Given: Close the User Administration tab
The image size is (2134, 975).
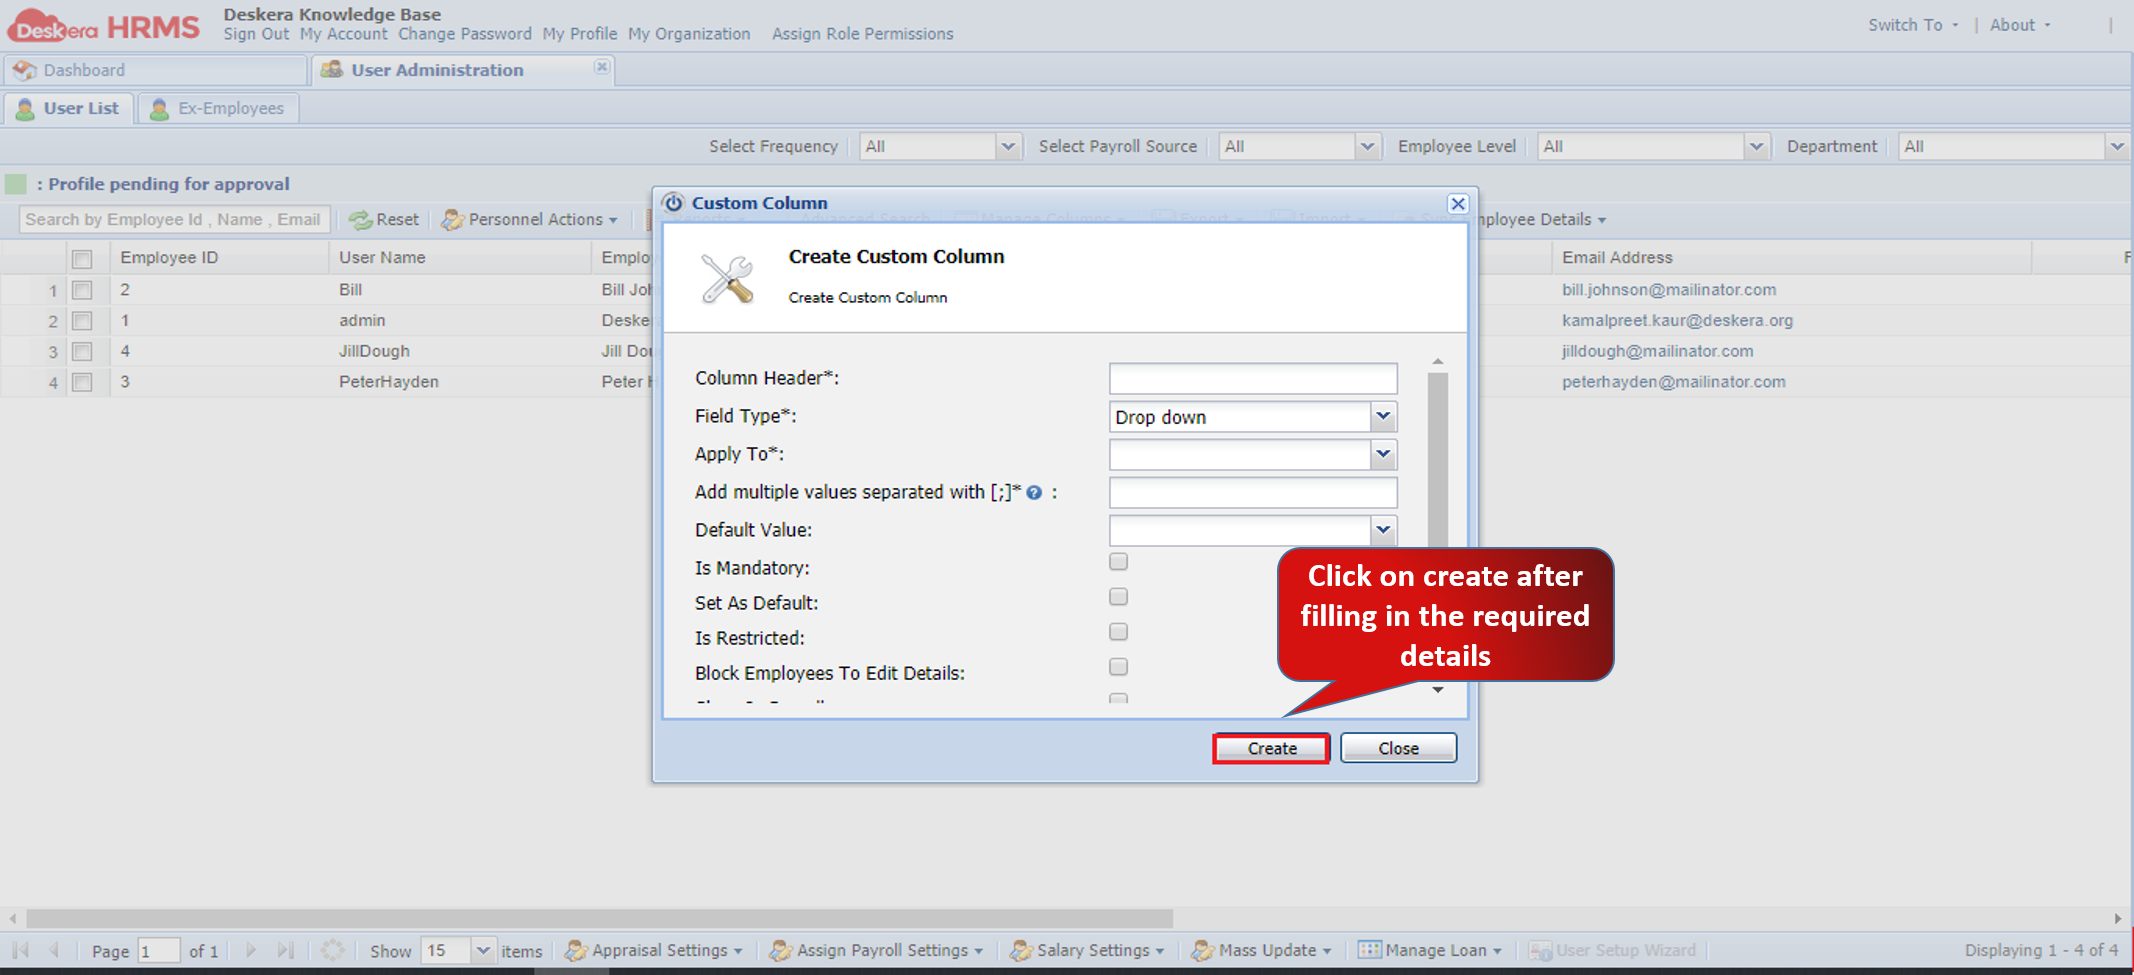Looking at the screenshot, I should tap(601, 67).
